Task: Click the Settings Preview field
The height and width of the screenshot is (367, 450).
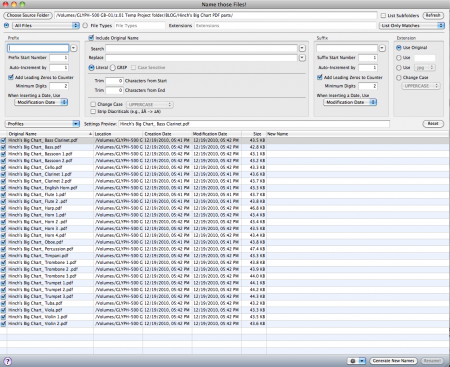Action: coord(254,124)
